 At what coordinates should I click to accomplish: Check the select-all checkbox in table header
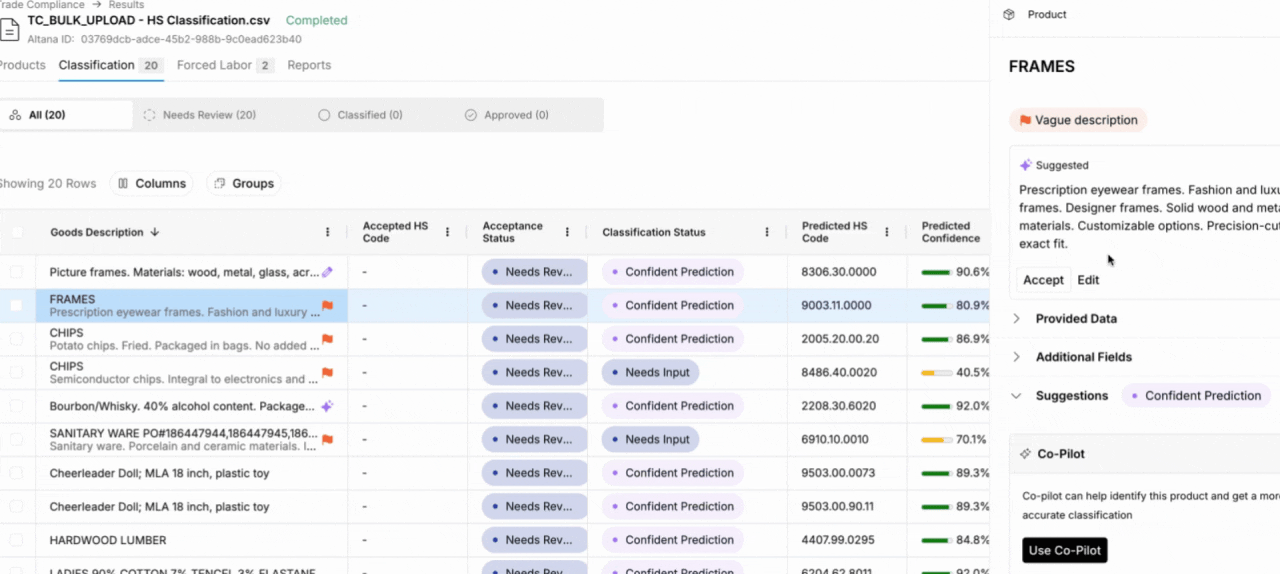(17, 232)
